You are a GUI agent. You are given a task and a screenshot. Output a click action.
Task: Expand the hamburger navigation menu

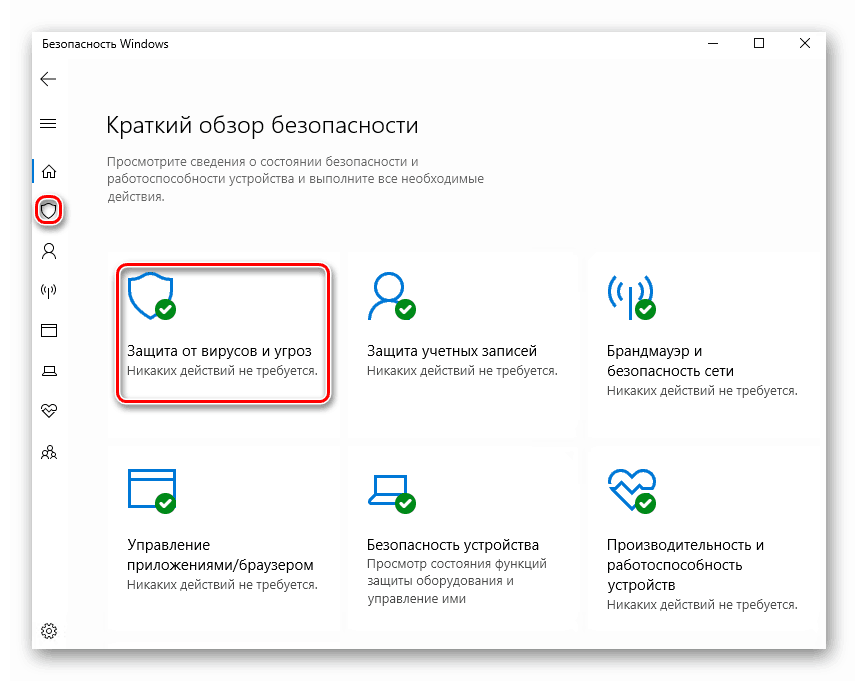(48, 124)
